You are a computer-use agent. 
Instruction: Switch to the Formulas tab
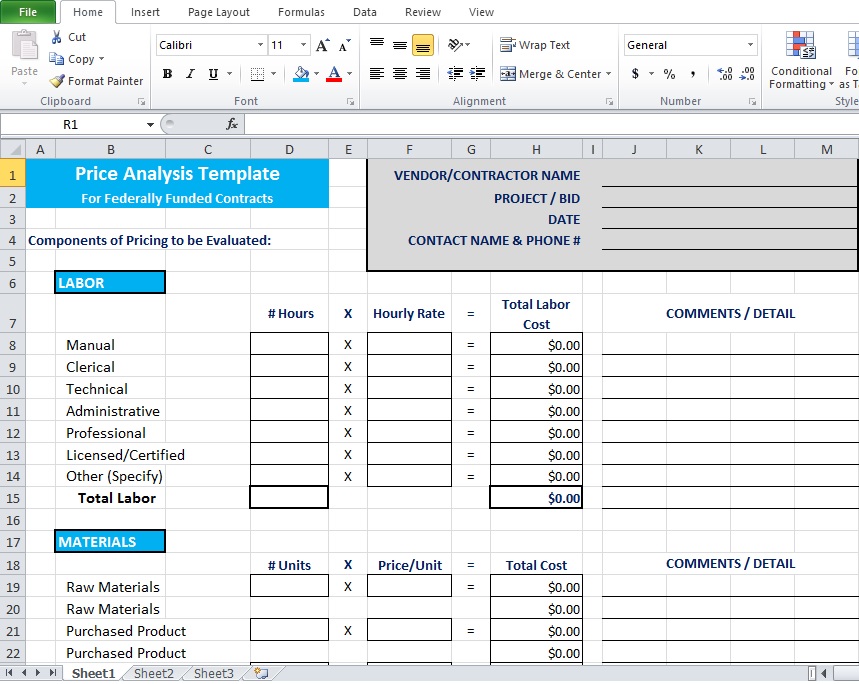[301, 12]
